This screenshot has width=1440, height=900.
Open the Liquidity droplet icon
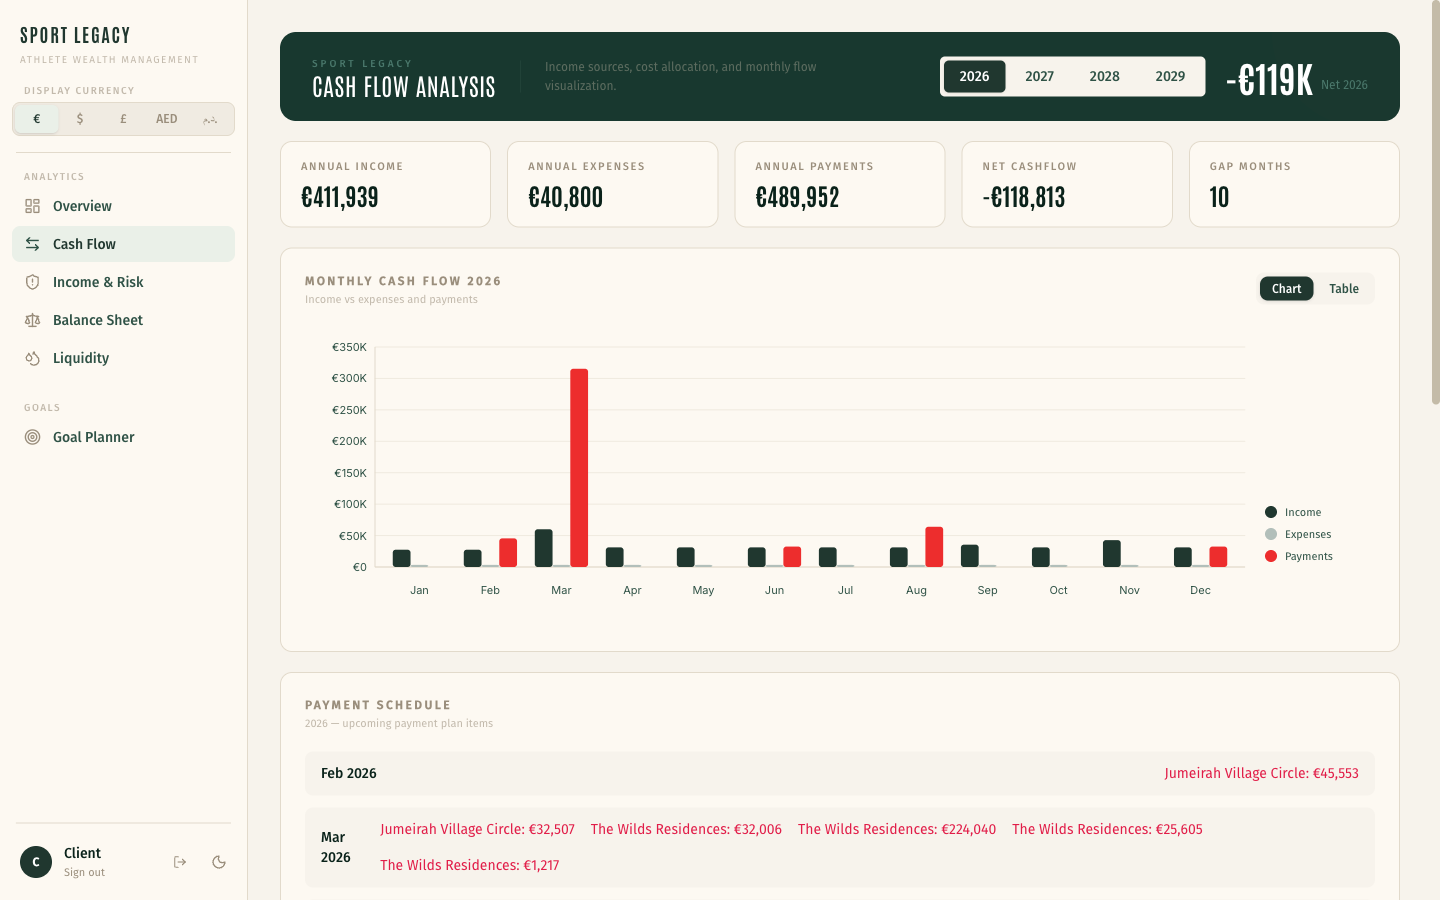click(x=34, y=358)
